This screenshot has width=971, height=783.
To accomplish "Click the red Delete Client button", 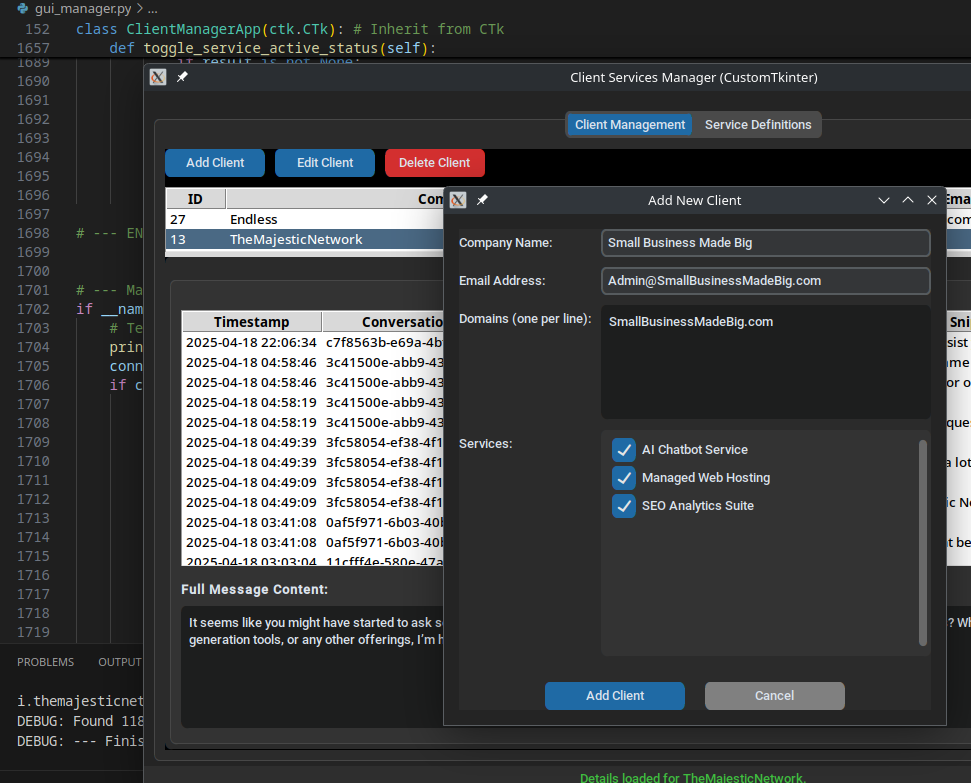I will (x=435, y=162).
